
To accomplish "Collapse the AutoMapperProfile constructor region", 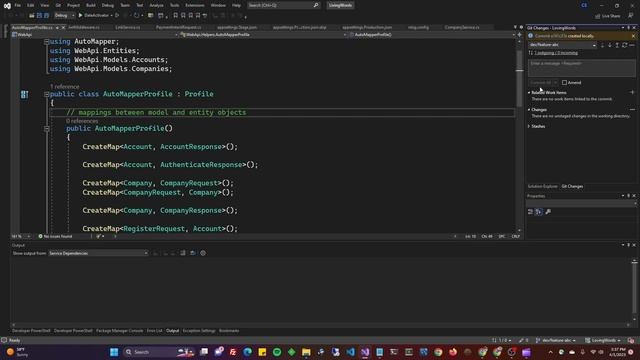I will [x=47, y=129].
